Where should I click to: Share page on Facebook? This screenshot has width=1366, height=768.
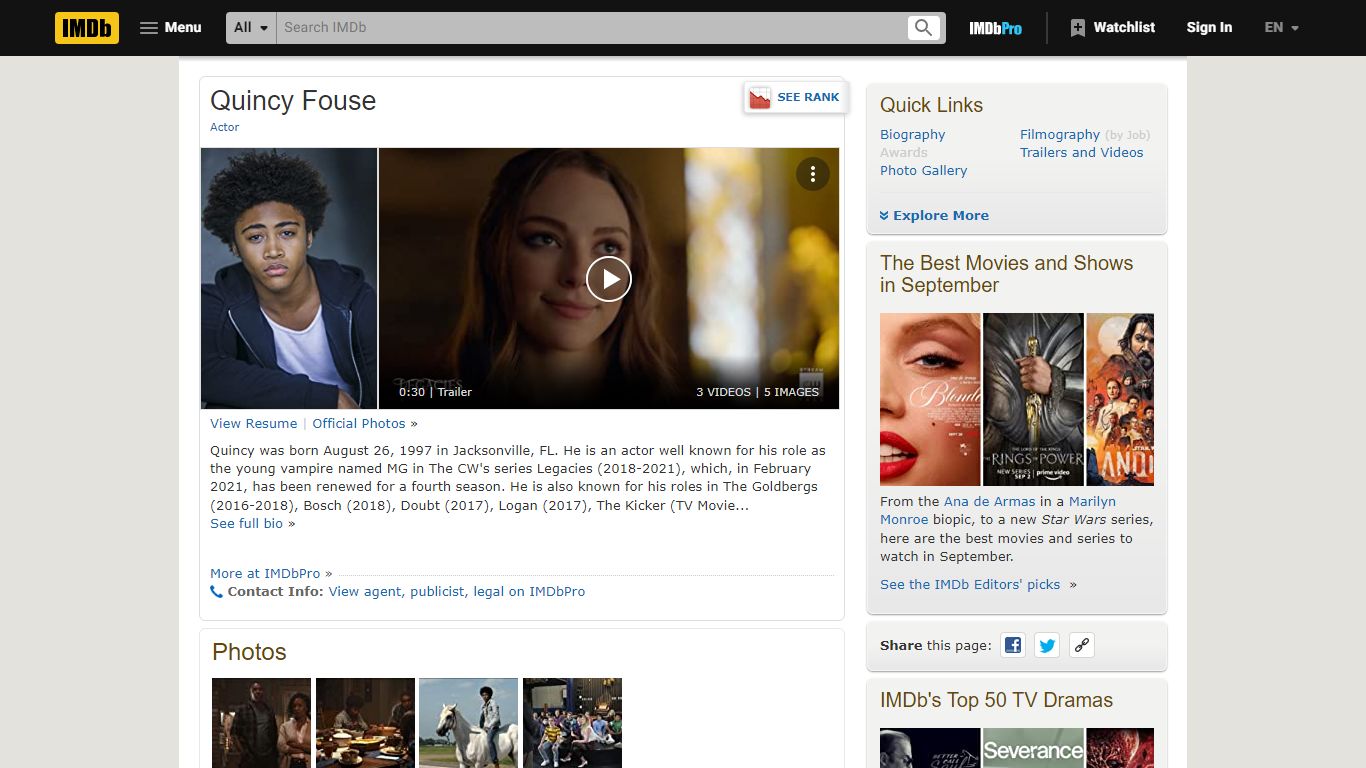pos(1013,645)
